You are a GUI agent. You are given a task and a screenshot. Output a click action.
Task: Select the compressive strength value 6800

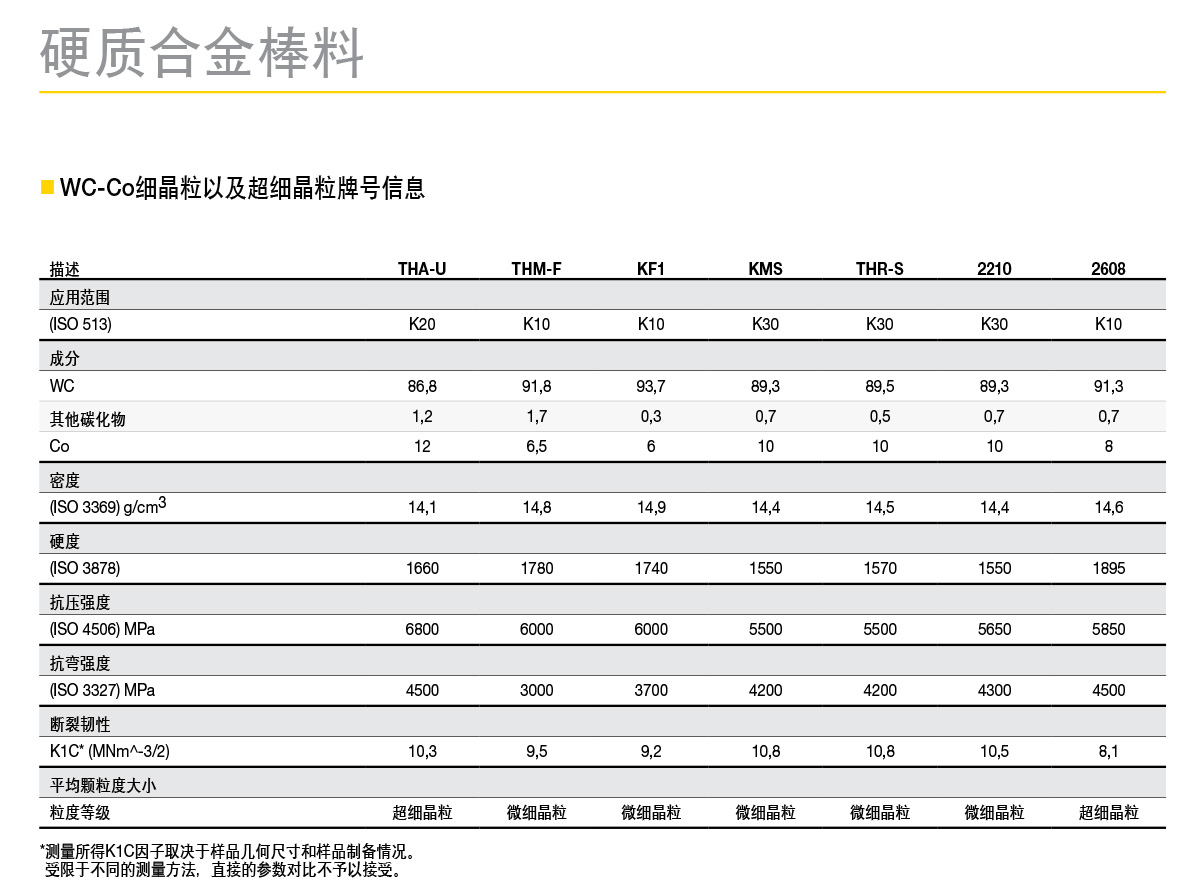pyautogui.click(x=422, y=629)
